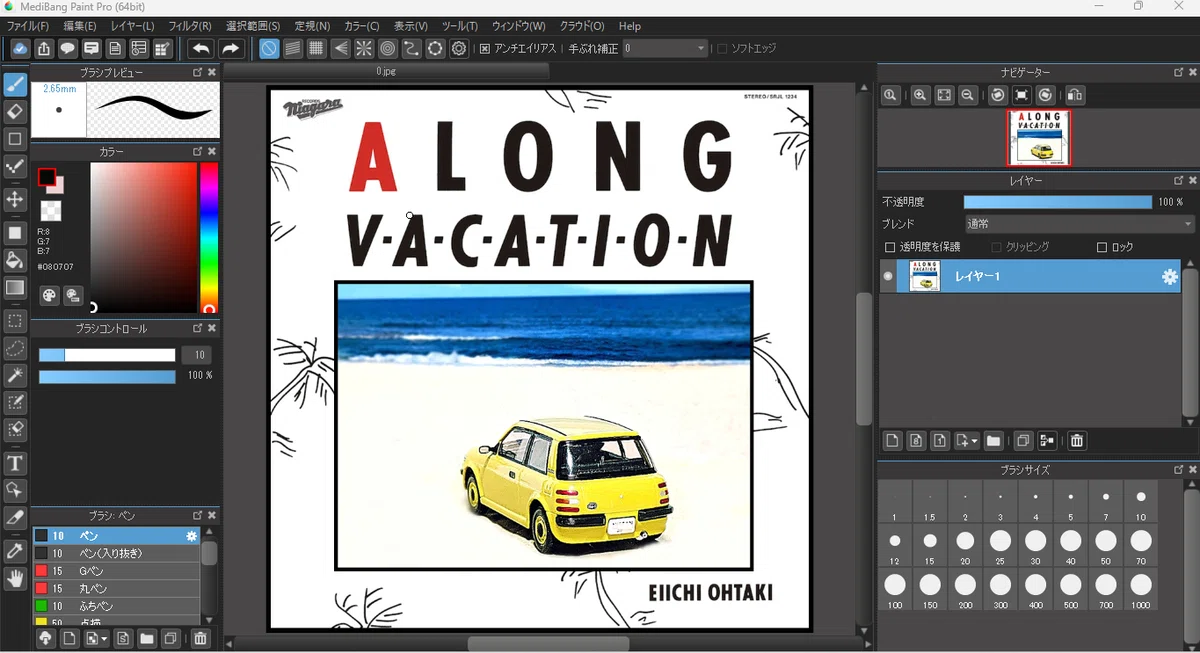Select the Fill rectangle tool

tap(15, 232)
